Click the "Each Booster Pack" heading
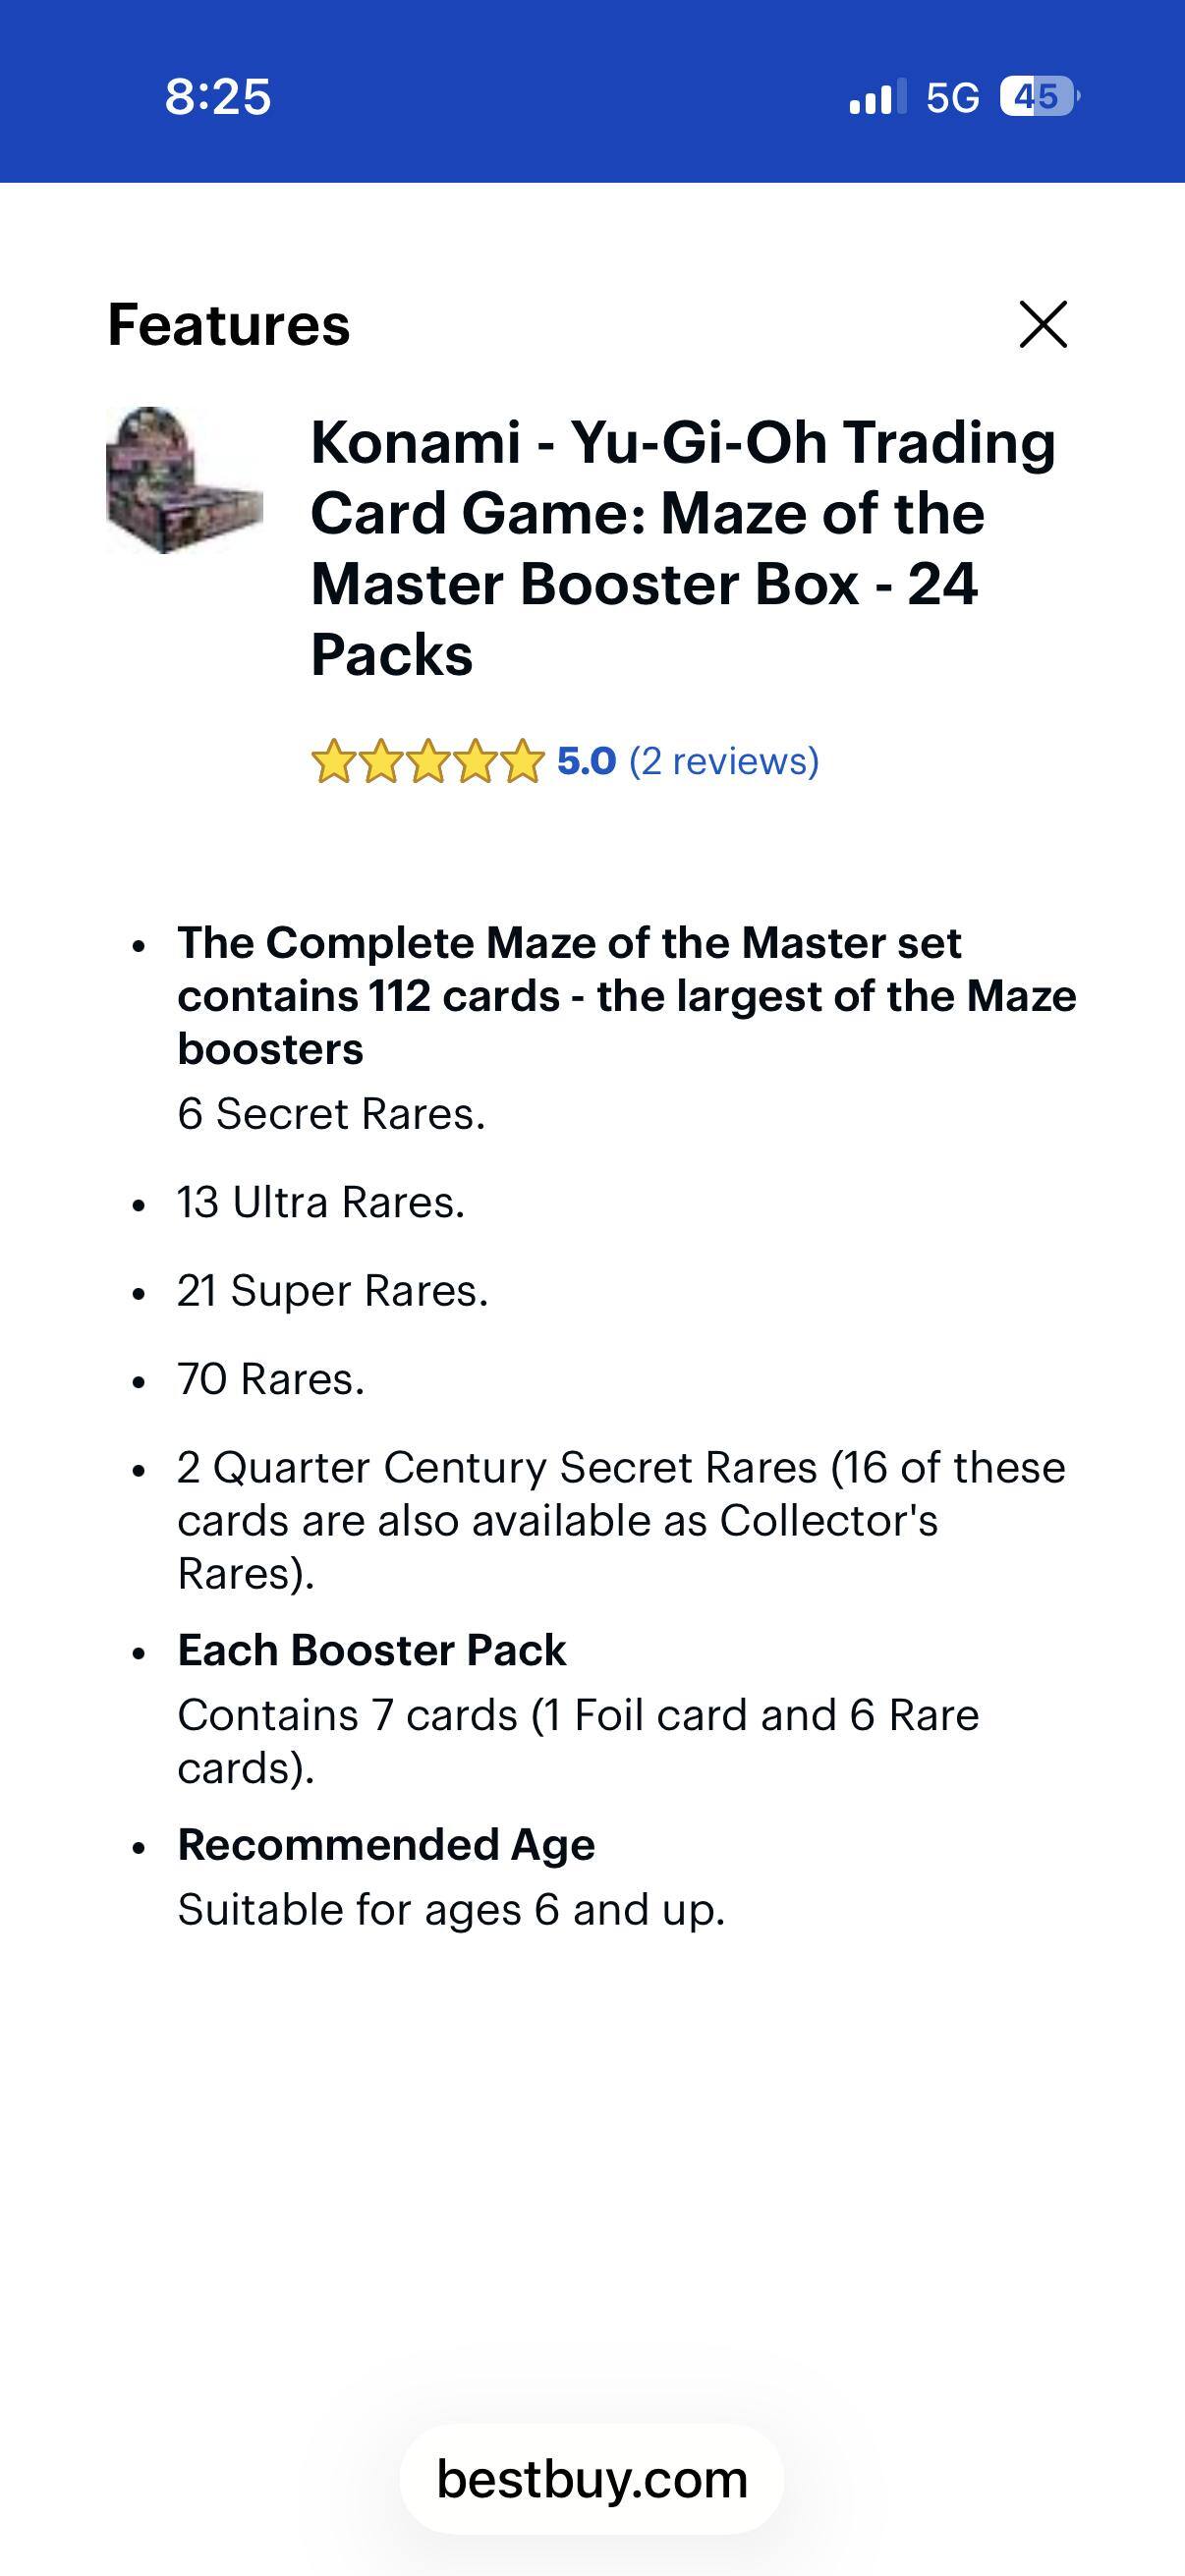1185x2576 pixels. click(x=372, y=1650)
